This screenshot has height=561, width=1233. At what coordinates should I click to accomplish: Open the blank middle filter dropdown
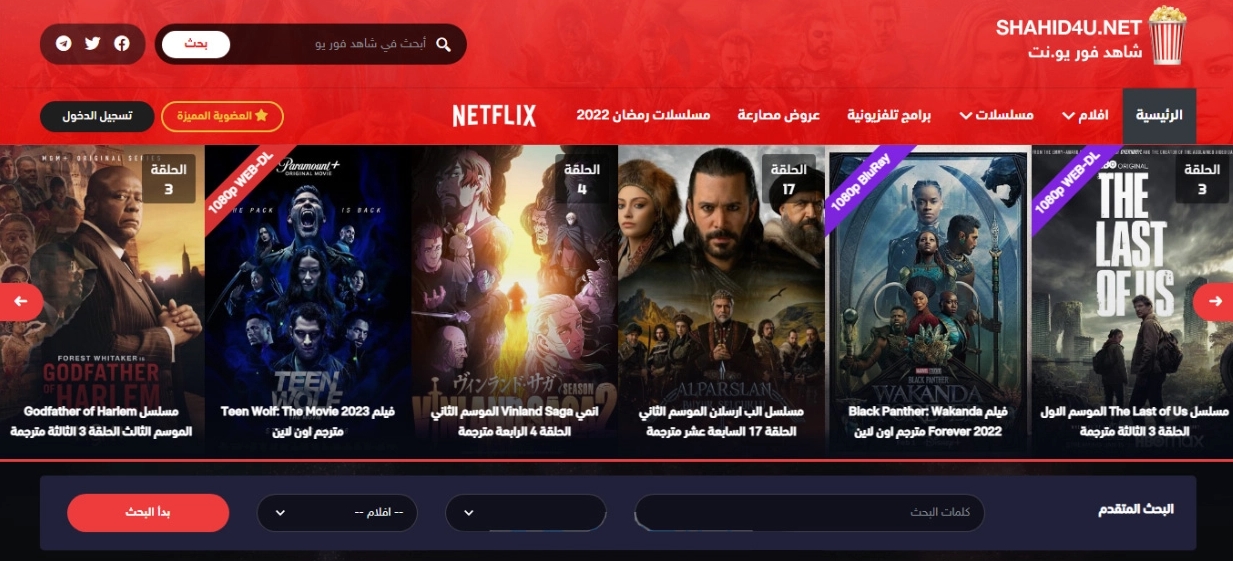(x=526, y=513)
